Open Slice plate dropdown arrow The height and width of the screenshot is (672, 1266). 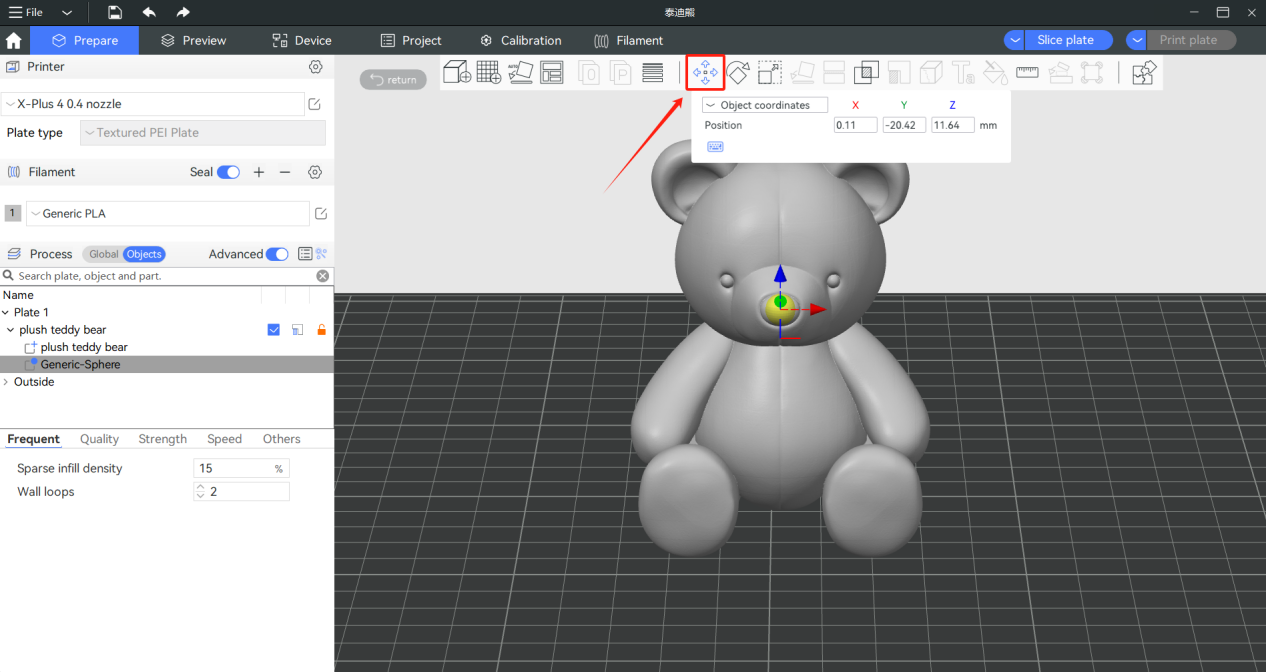pyautogui.click(x=1015, y=40)
